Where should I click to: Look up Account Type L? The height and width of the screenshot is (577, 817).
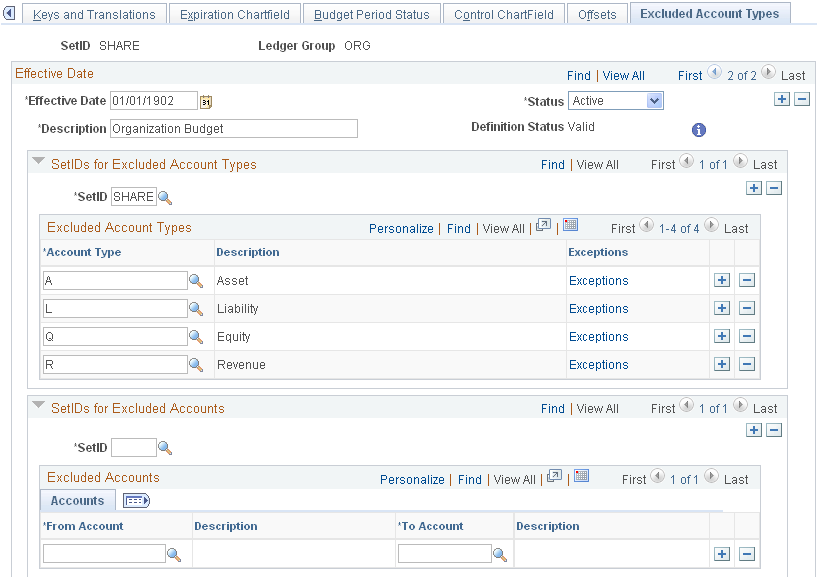pyautogui.click(x=196, y=309)
